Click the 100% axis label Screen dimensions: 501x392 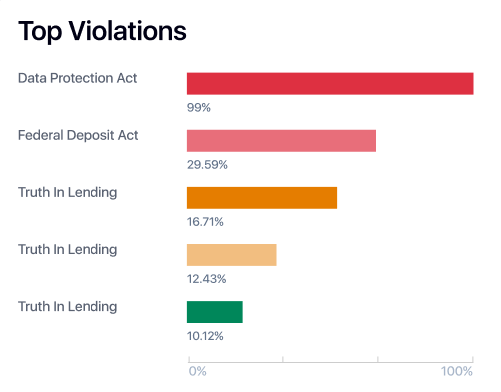tap(457, 371)
